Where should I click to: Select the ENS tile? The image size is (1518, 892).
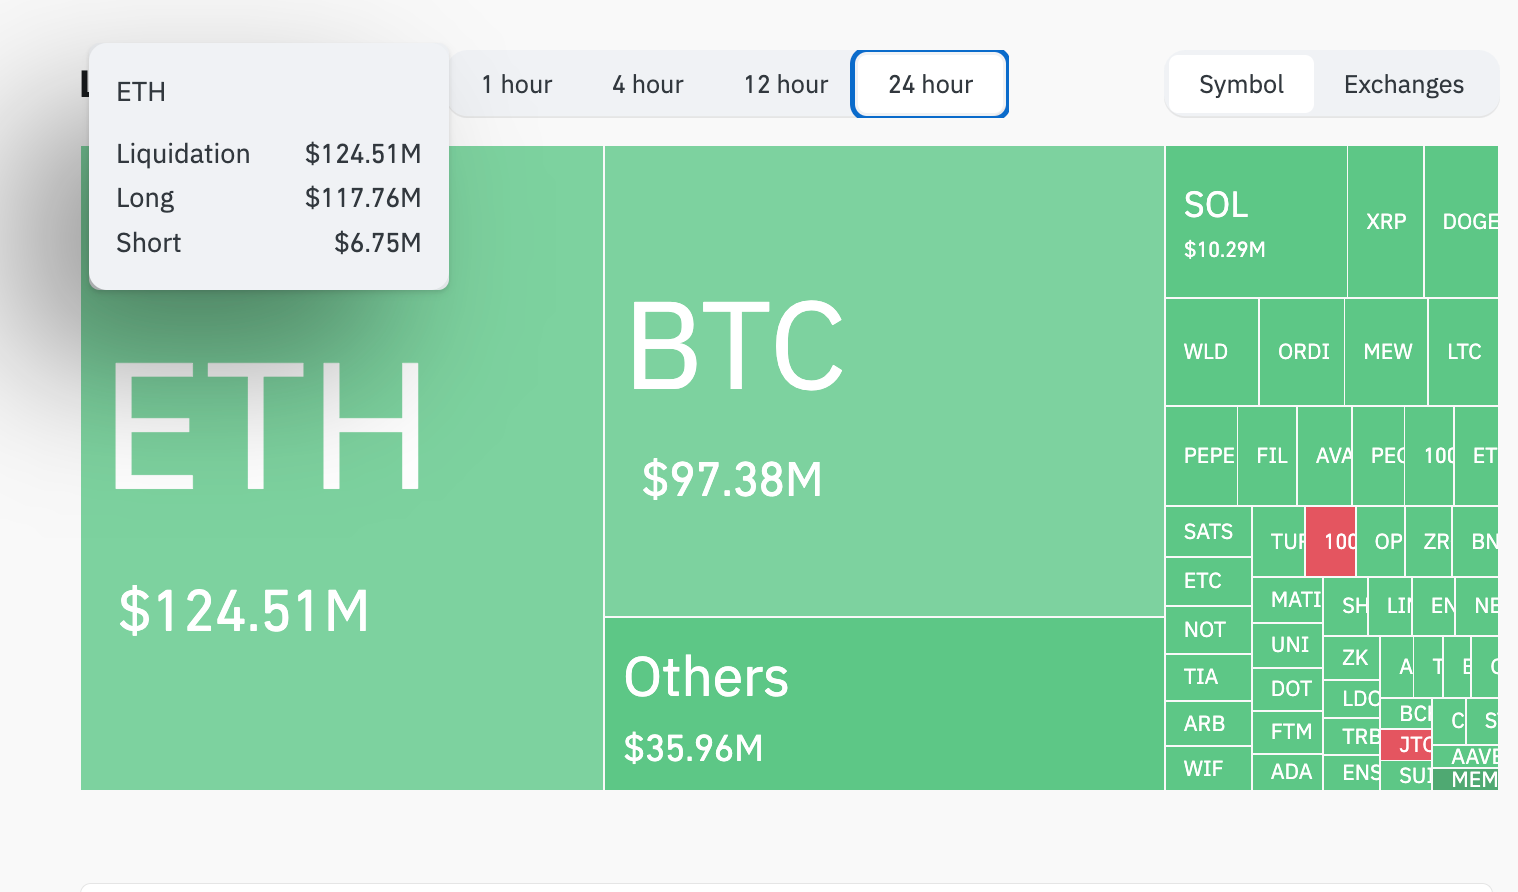coord(1352,773)
